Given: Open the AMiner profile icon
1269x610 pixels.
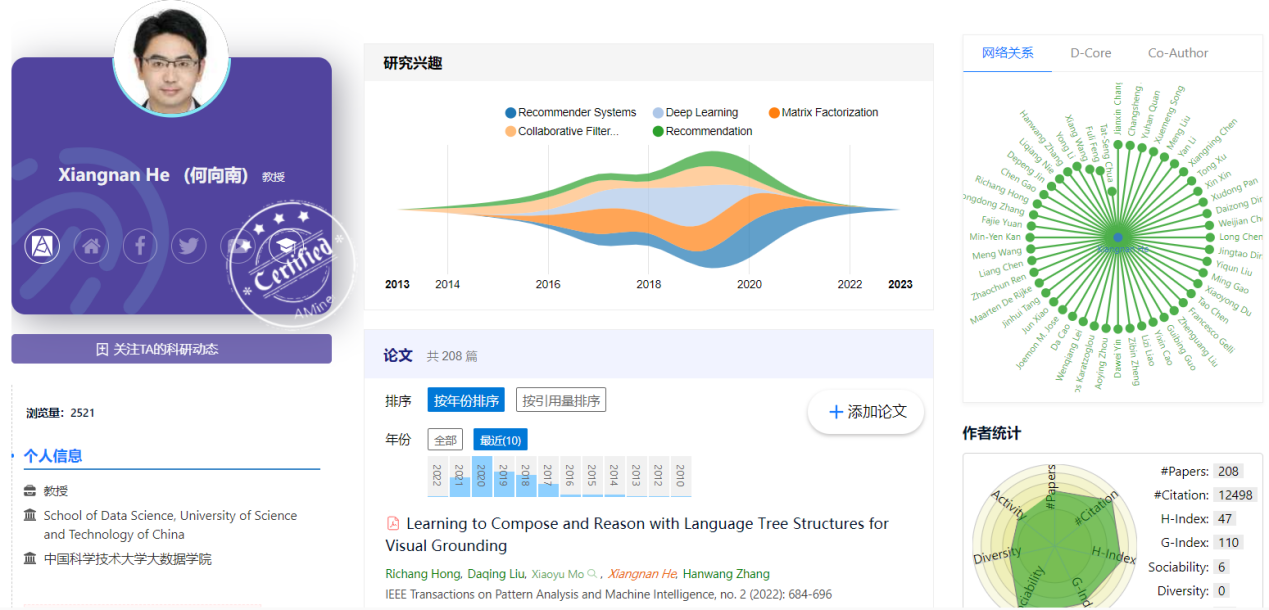Looking at the screenshot, I should point(41,245).
